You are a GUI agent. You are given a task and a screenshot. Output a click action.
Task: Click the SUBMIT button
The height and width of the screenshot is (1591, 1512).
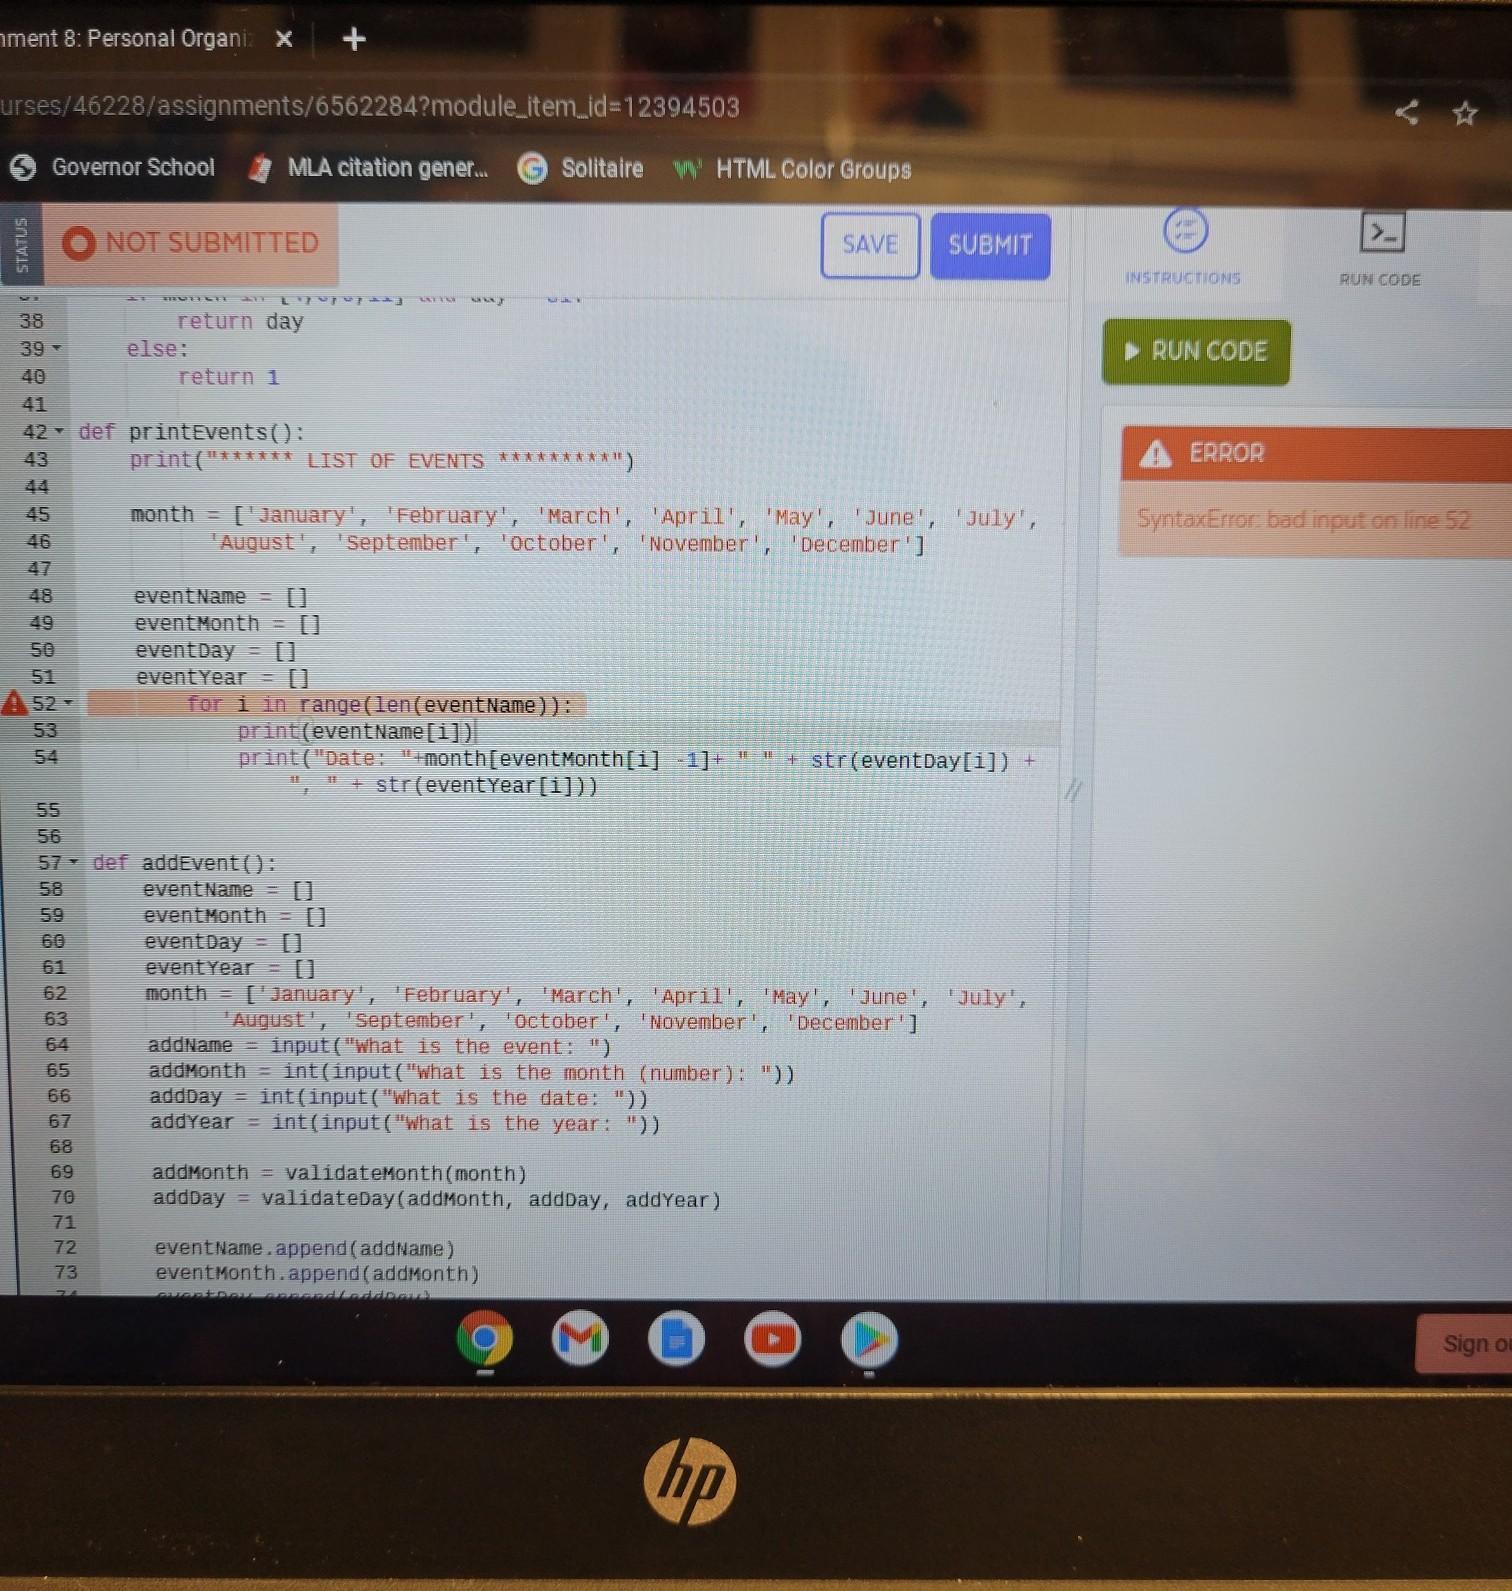coord(990,245)
